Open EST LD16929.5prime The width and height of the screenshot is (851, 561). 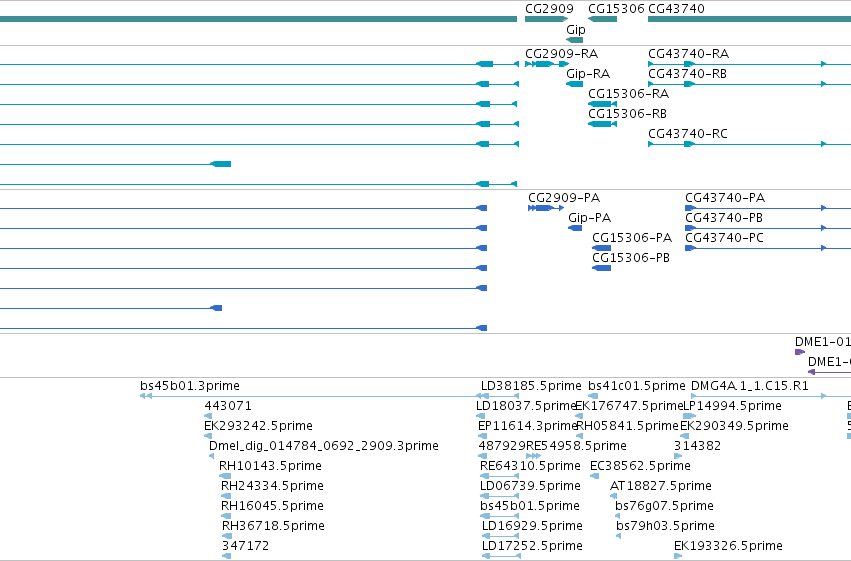[x=532, y=526]
